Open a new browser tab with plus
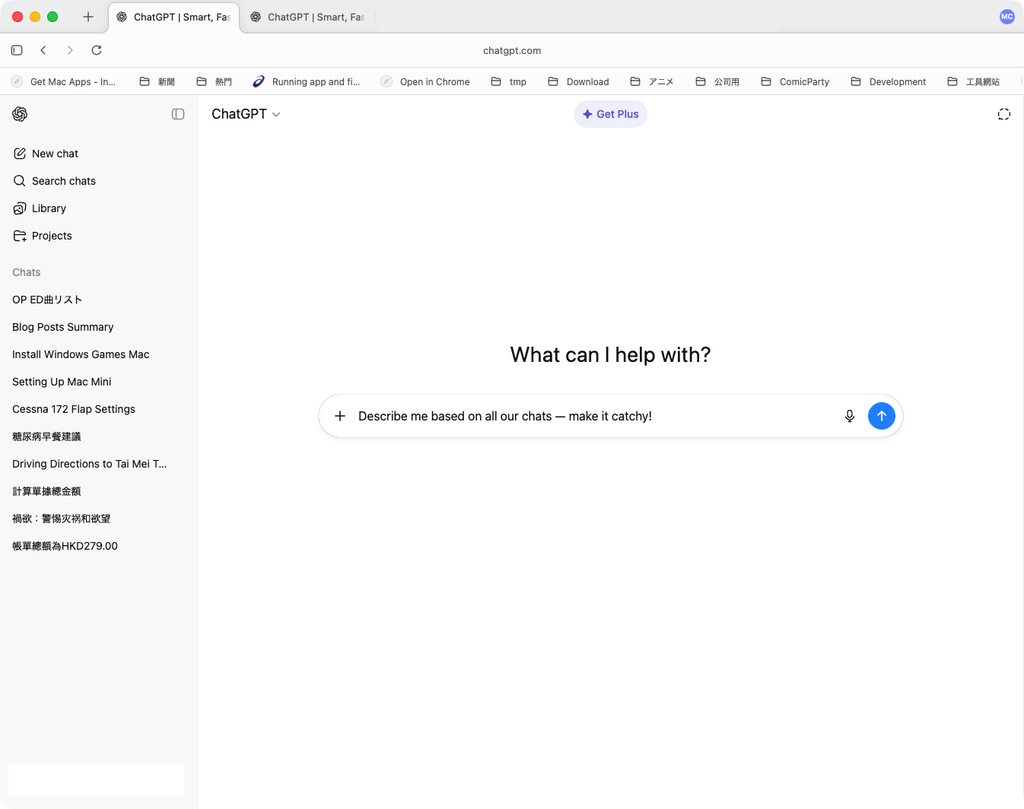Viewport: 1024px width, 809px height. coord(88,17)
